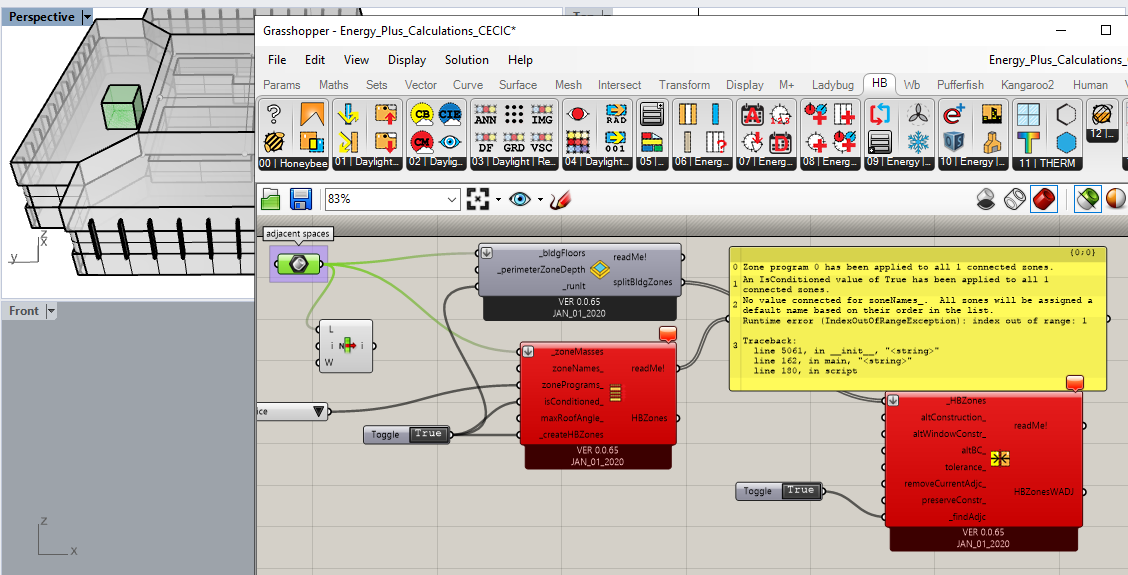1128x575 pixels.
Task: Click the GRD grid-based recipe icon
Action: (514, 144)
